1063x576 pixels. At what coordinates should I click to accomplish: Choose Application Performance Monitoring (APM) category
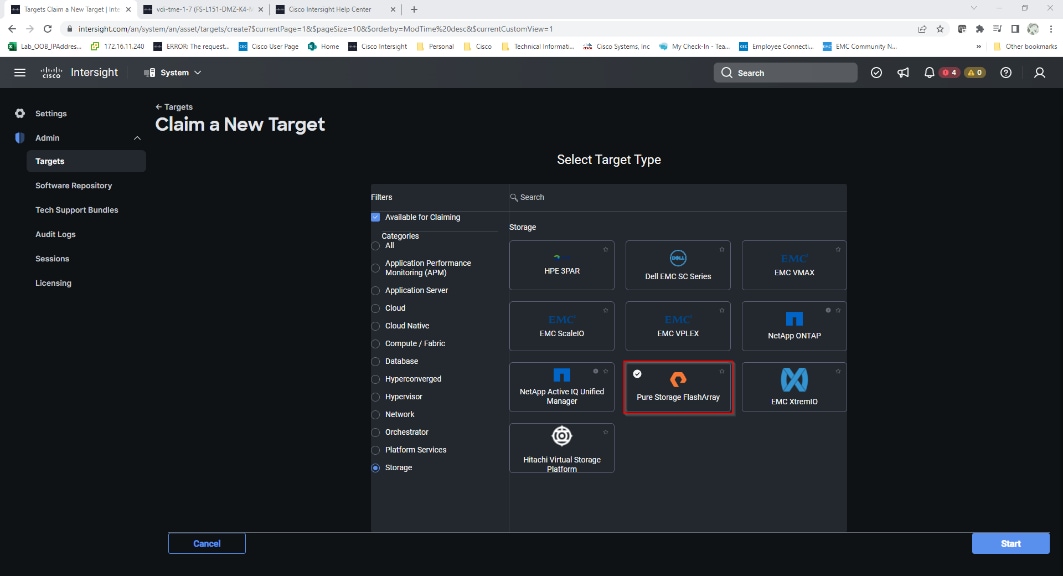(x=376, y=268)
